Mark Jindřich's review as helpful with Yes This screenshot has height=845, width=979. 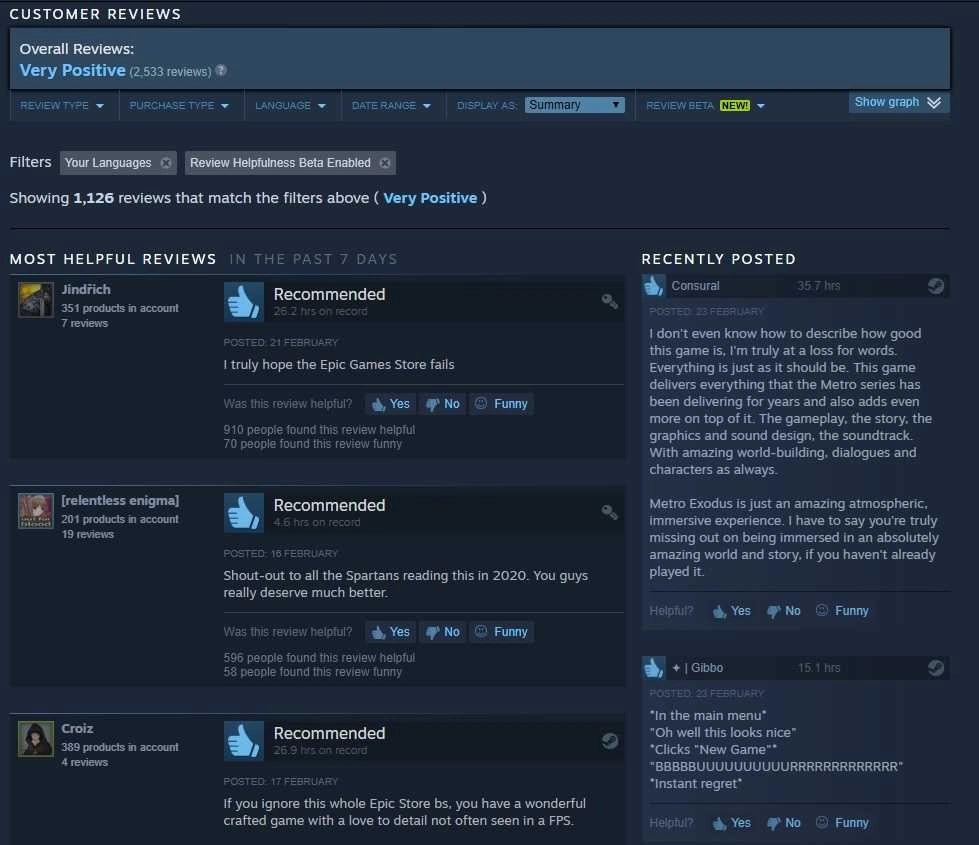pos(389,404)
